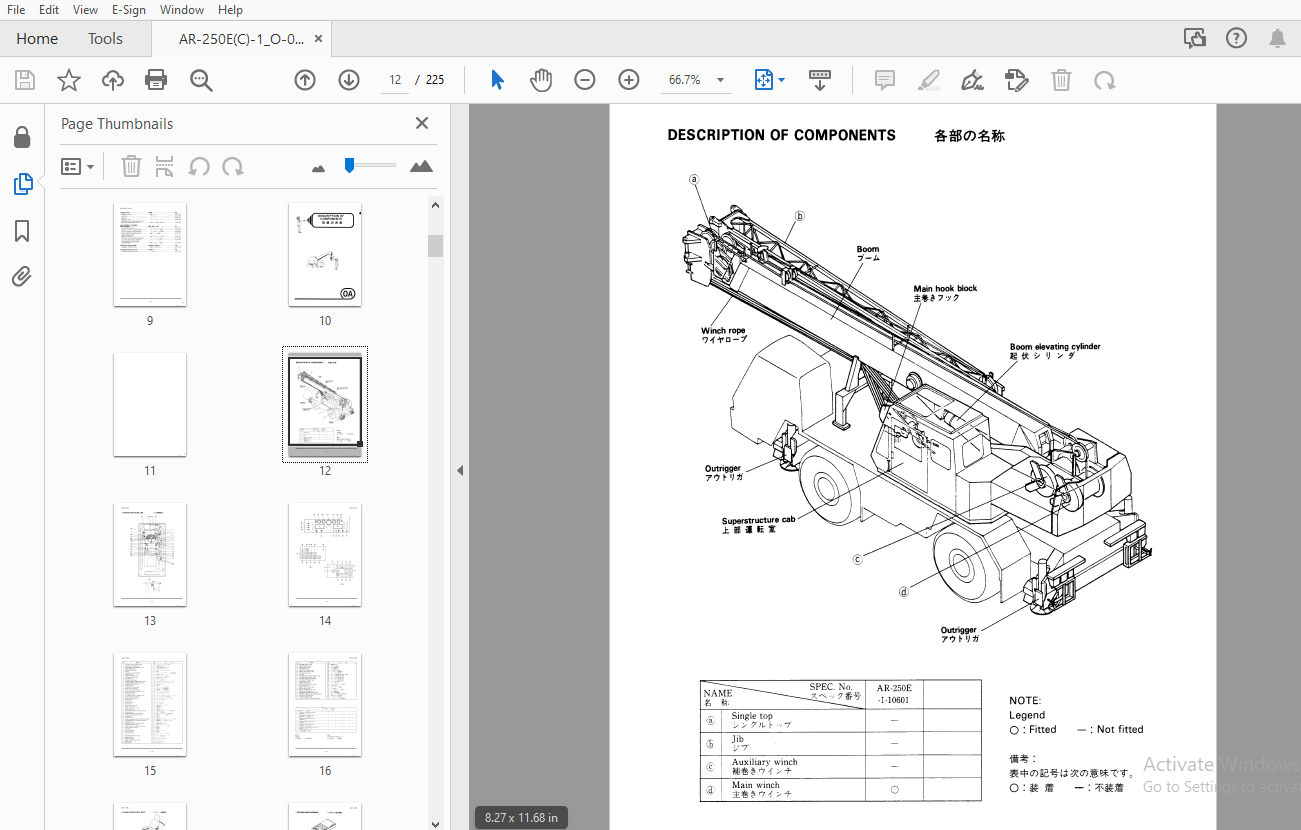Screen dimensions: 1301x830
Task: Open the Help menu
Action: pos(230,10)
